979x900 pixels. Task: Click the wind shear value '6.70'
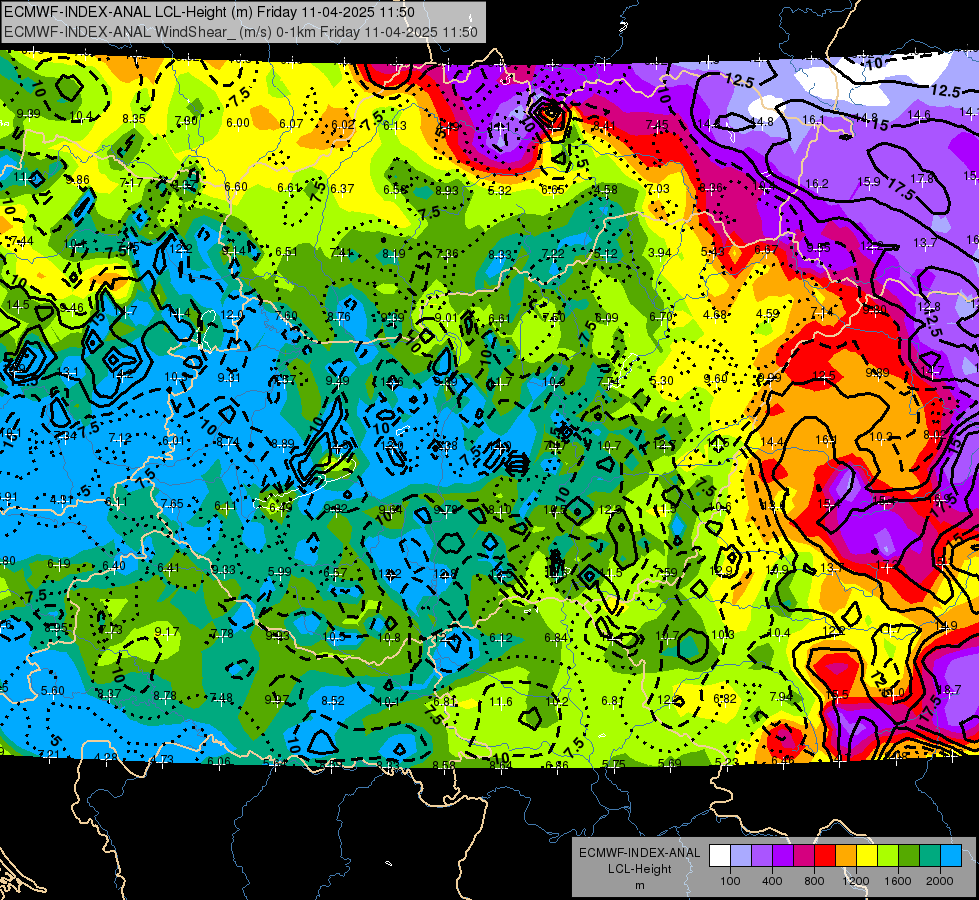coord(661,317)
